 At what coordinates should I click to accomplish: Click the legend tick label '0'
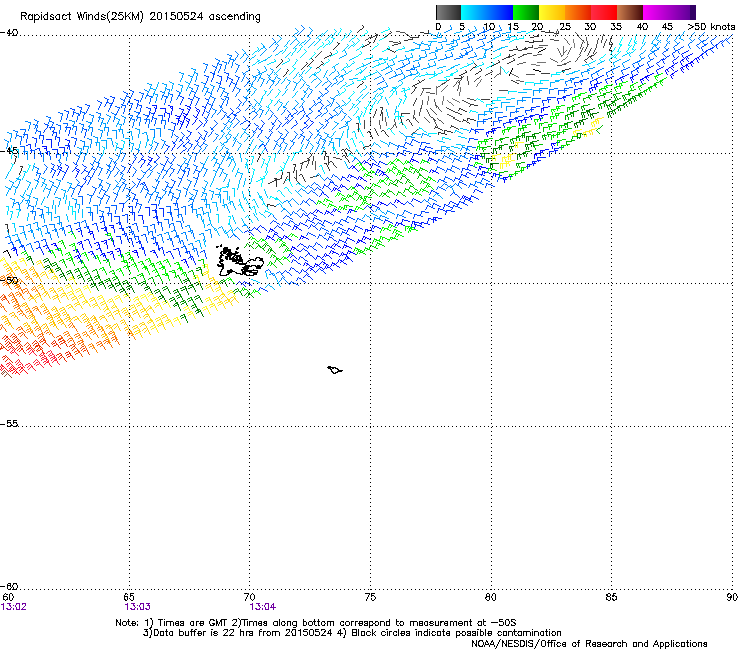pos(438,27)
